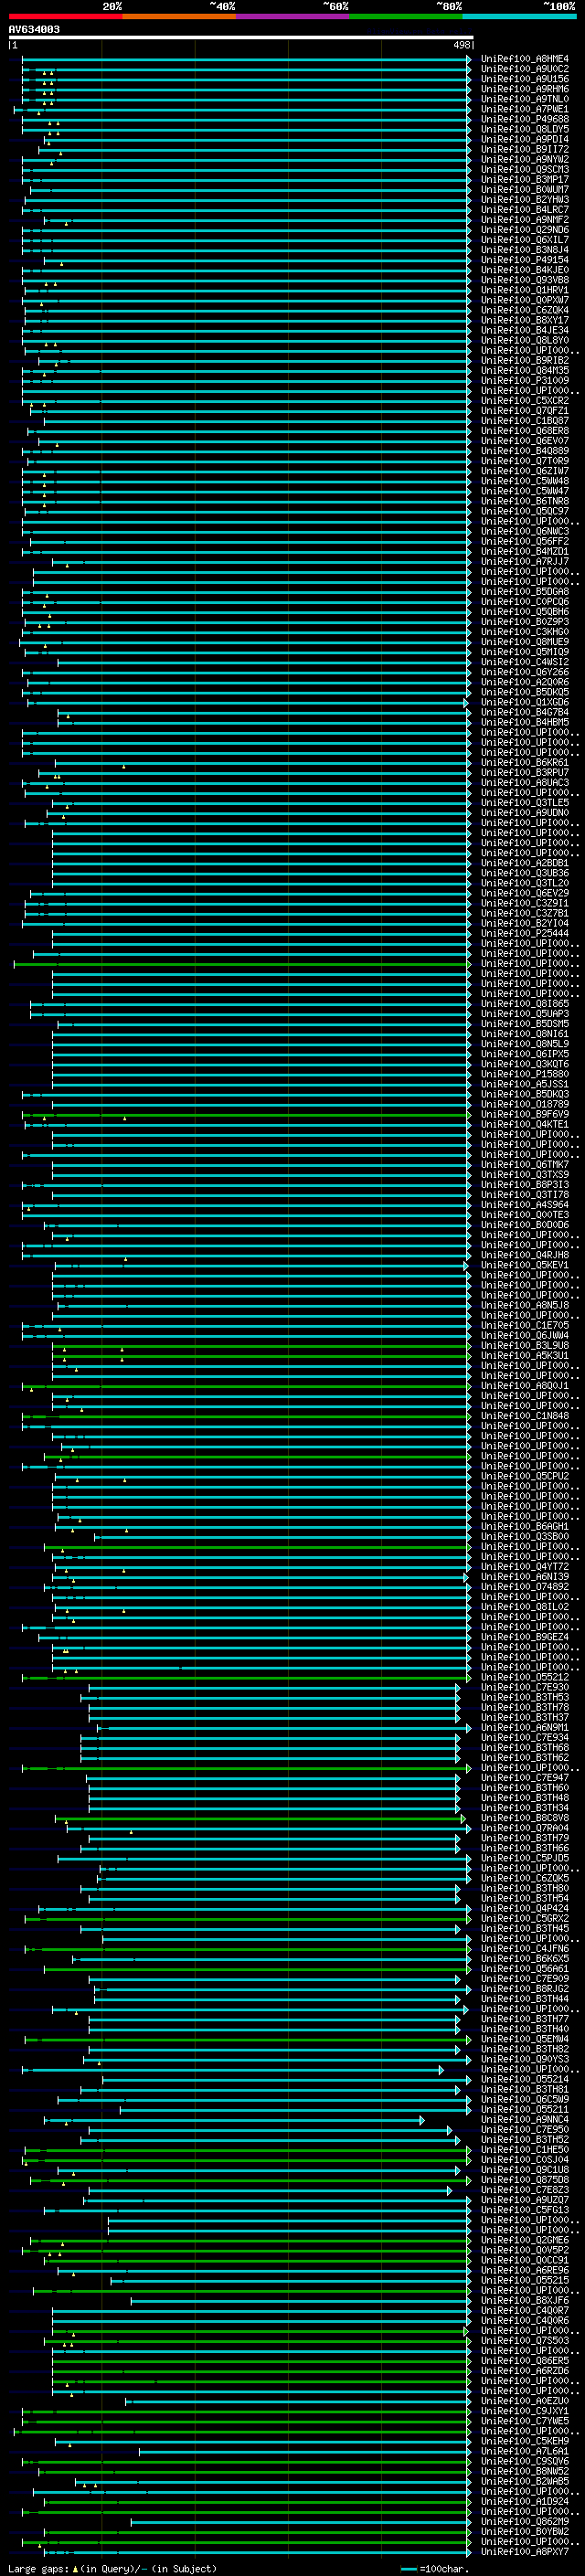Click the orange ~40% identity color bar

(x=179, y=16)
